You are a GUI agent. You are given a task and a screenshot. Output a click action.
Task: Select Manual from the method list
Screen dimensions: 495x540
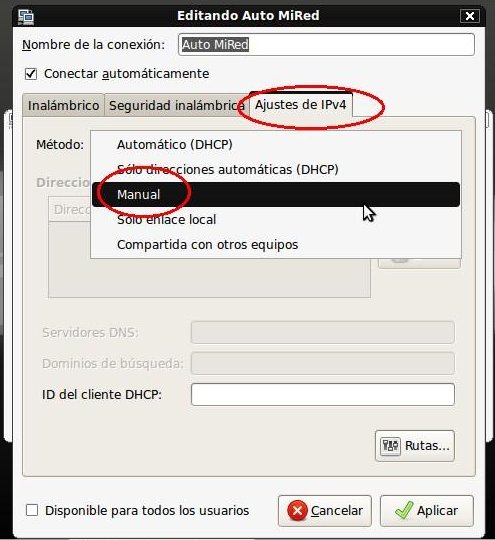click(x=276, y=195)
